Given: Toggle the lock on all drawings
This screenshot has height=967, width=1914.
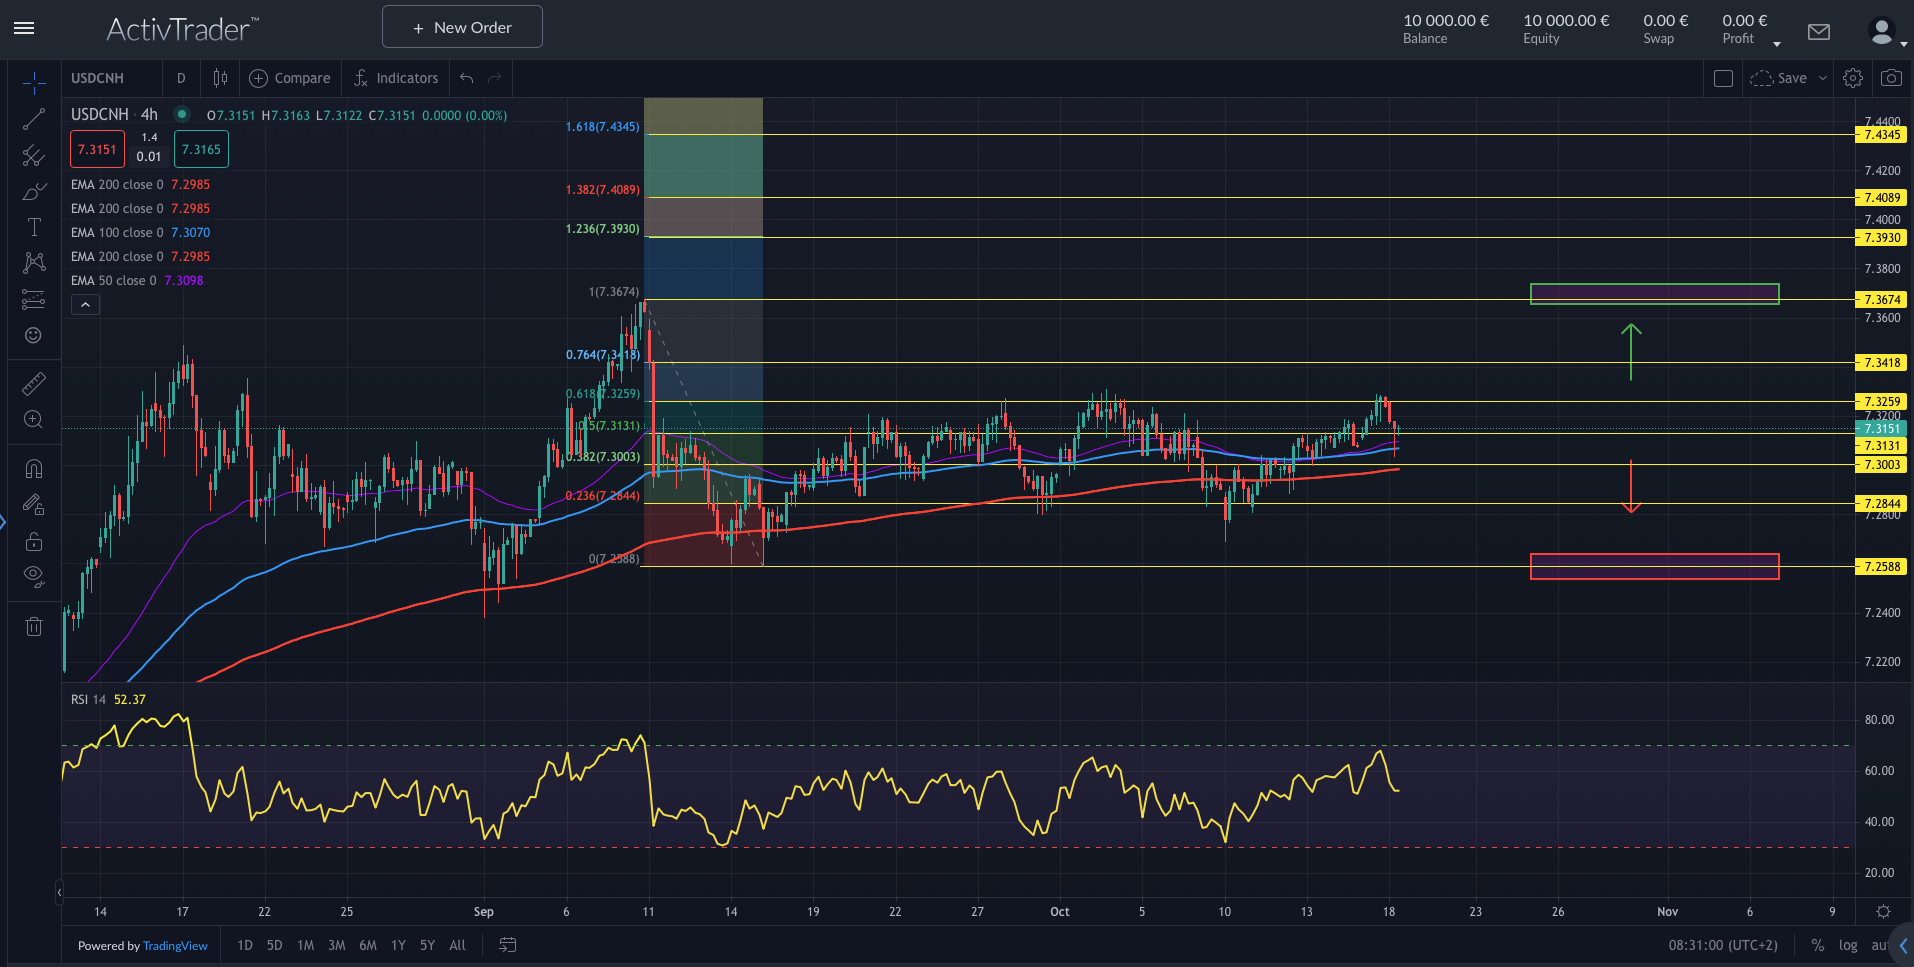Looking at the screenshot, I should (x=34, y=541).
